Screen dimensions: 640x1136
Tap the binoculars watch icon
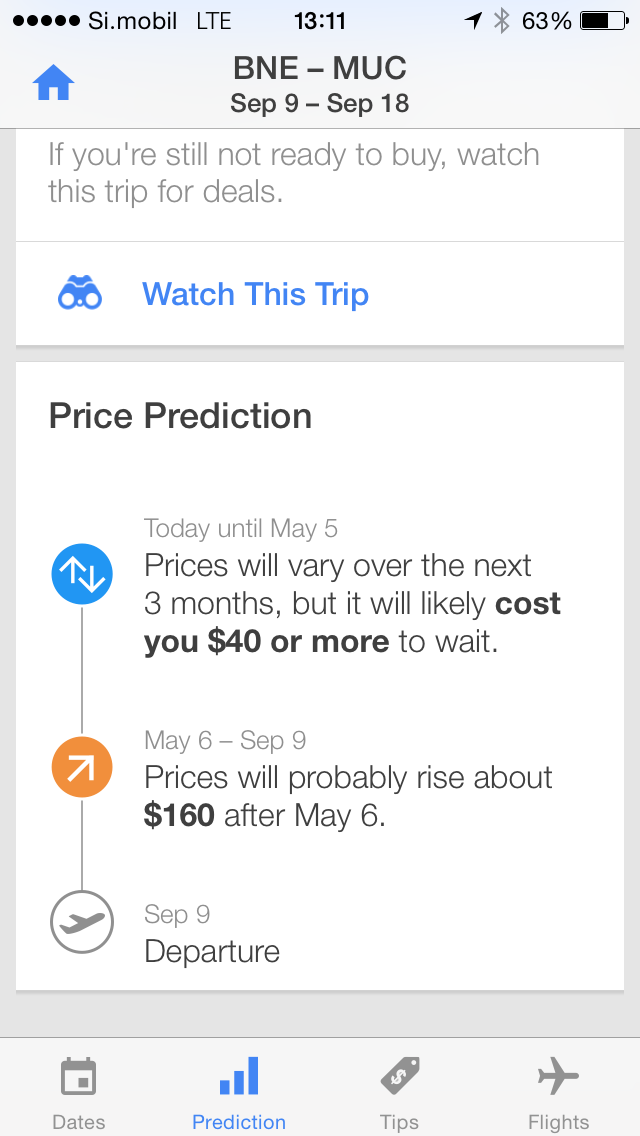(80, 294)
